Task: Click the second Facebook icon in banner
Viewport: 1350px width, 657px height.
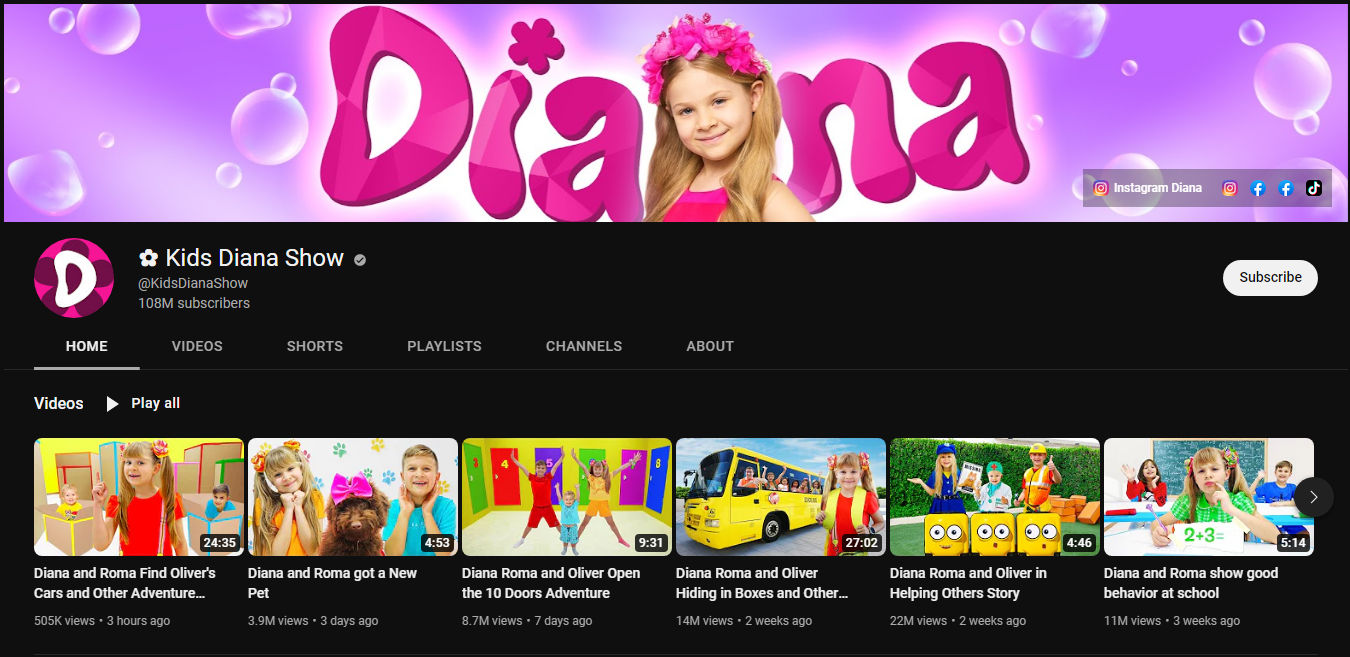Action: coord(1286,188)
